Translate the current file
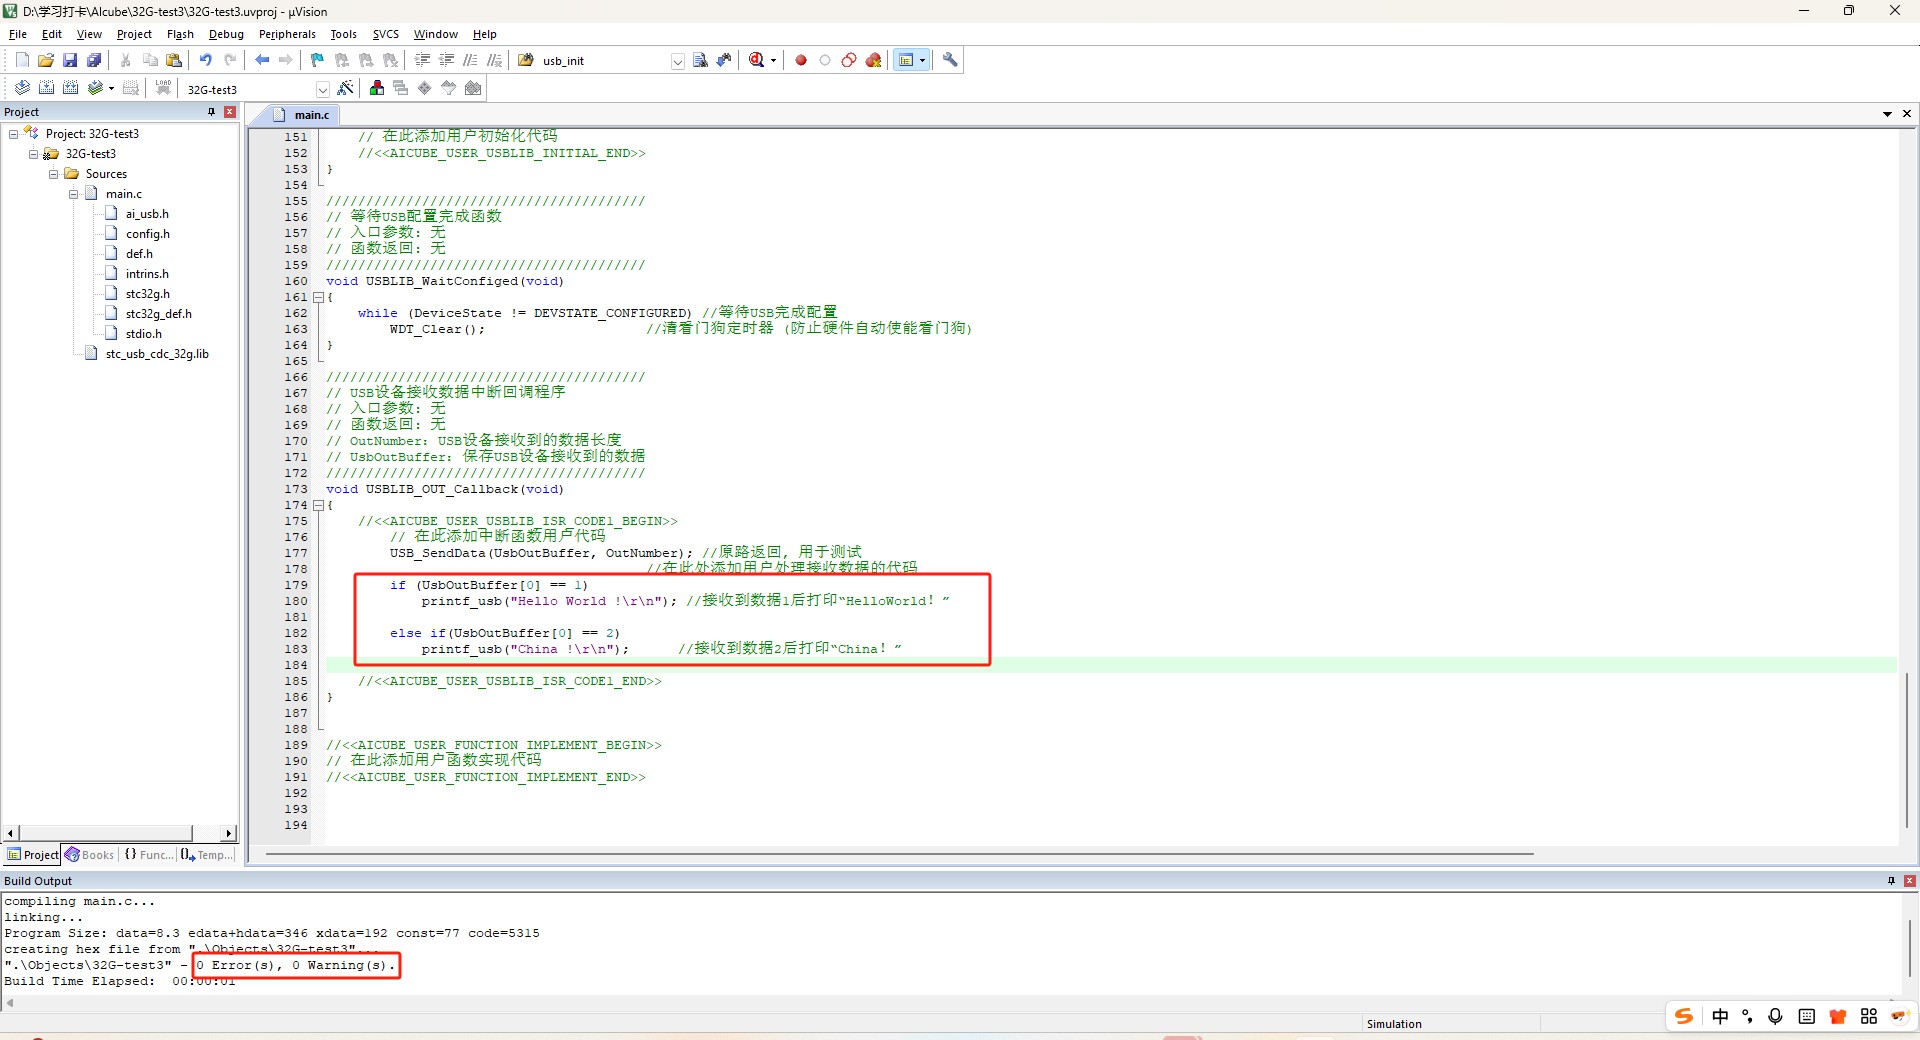The width and height of the screenshot is (1920, 1040). tap(22, 88)
